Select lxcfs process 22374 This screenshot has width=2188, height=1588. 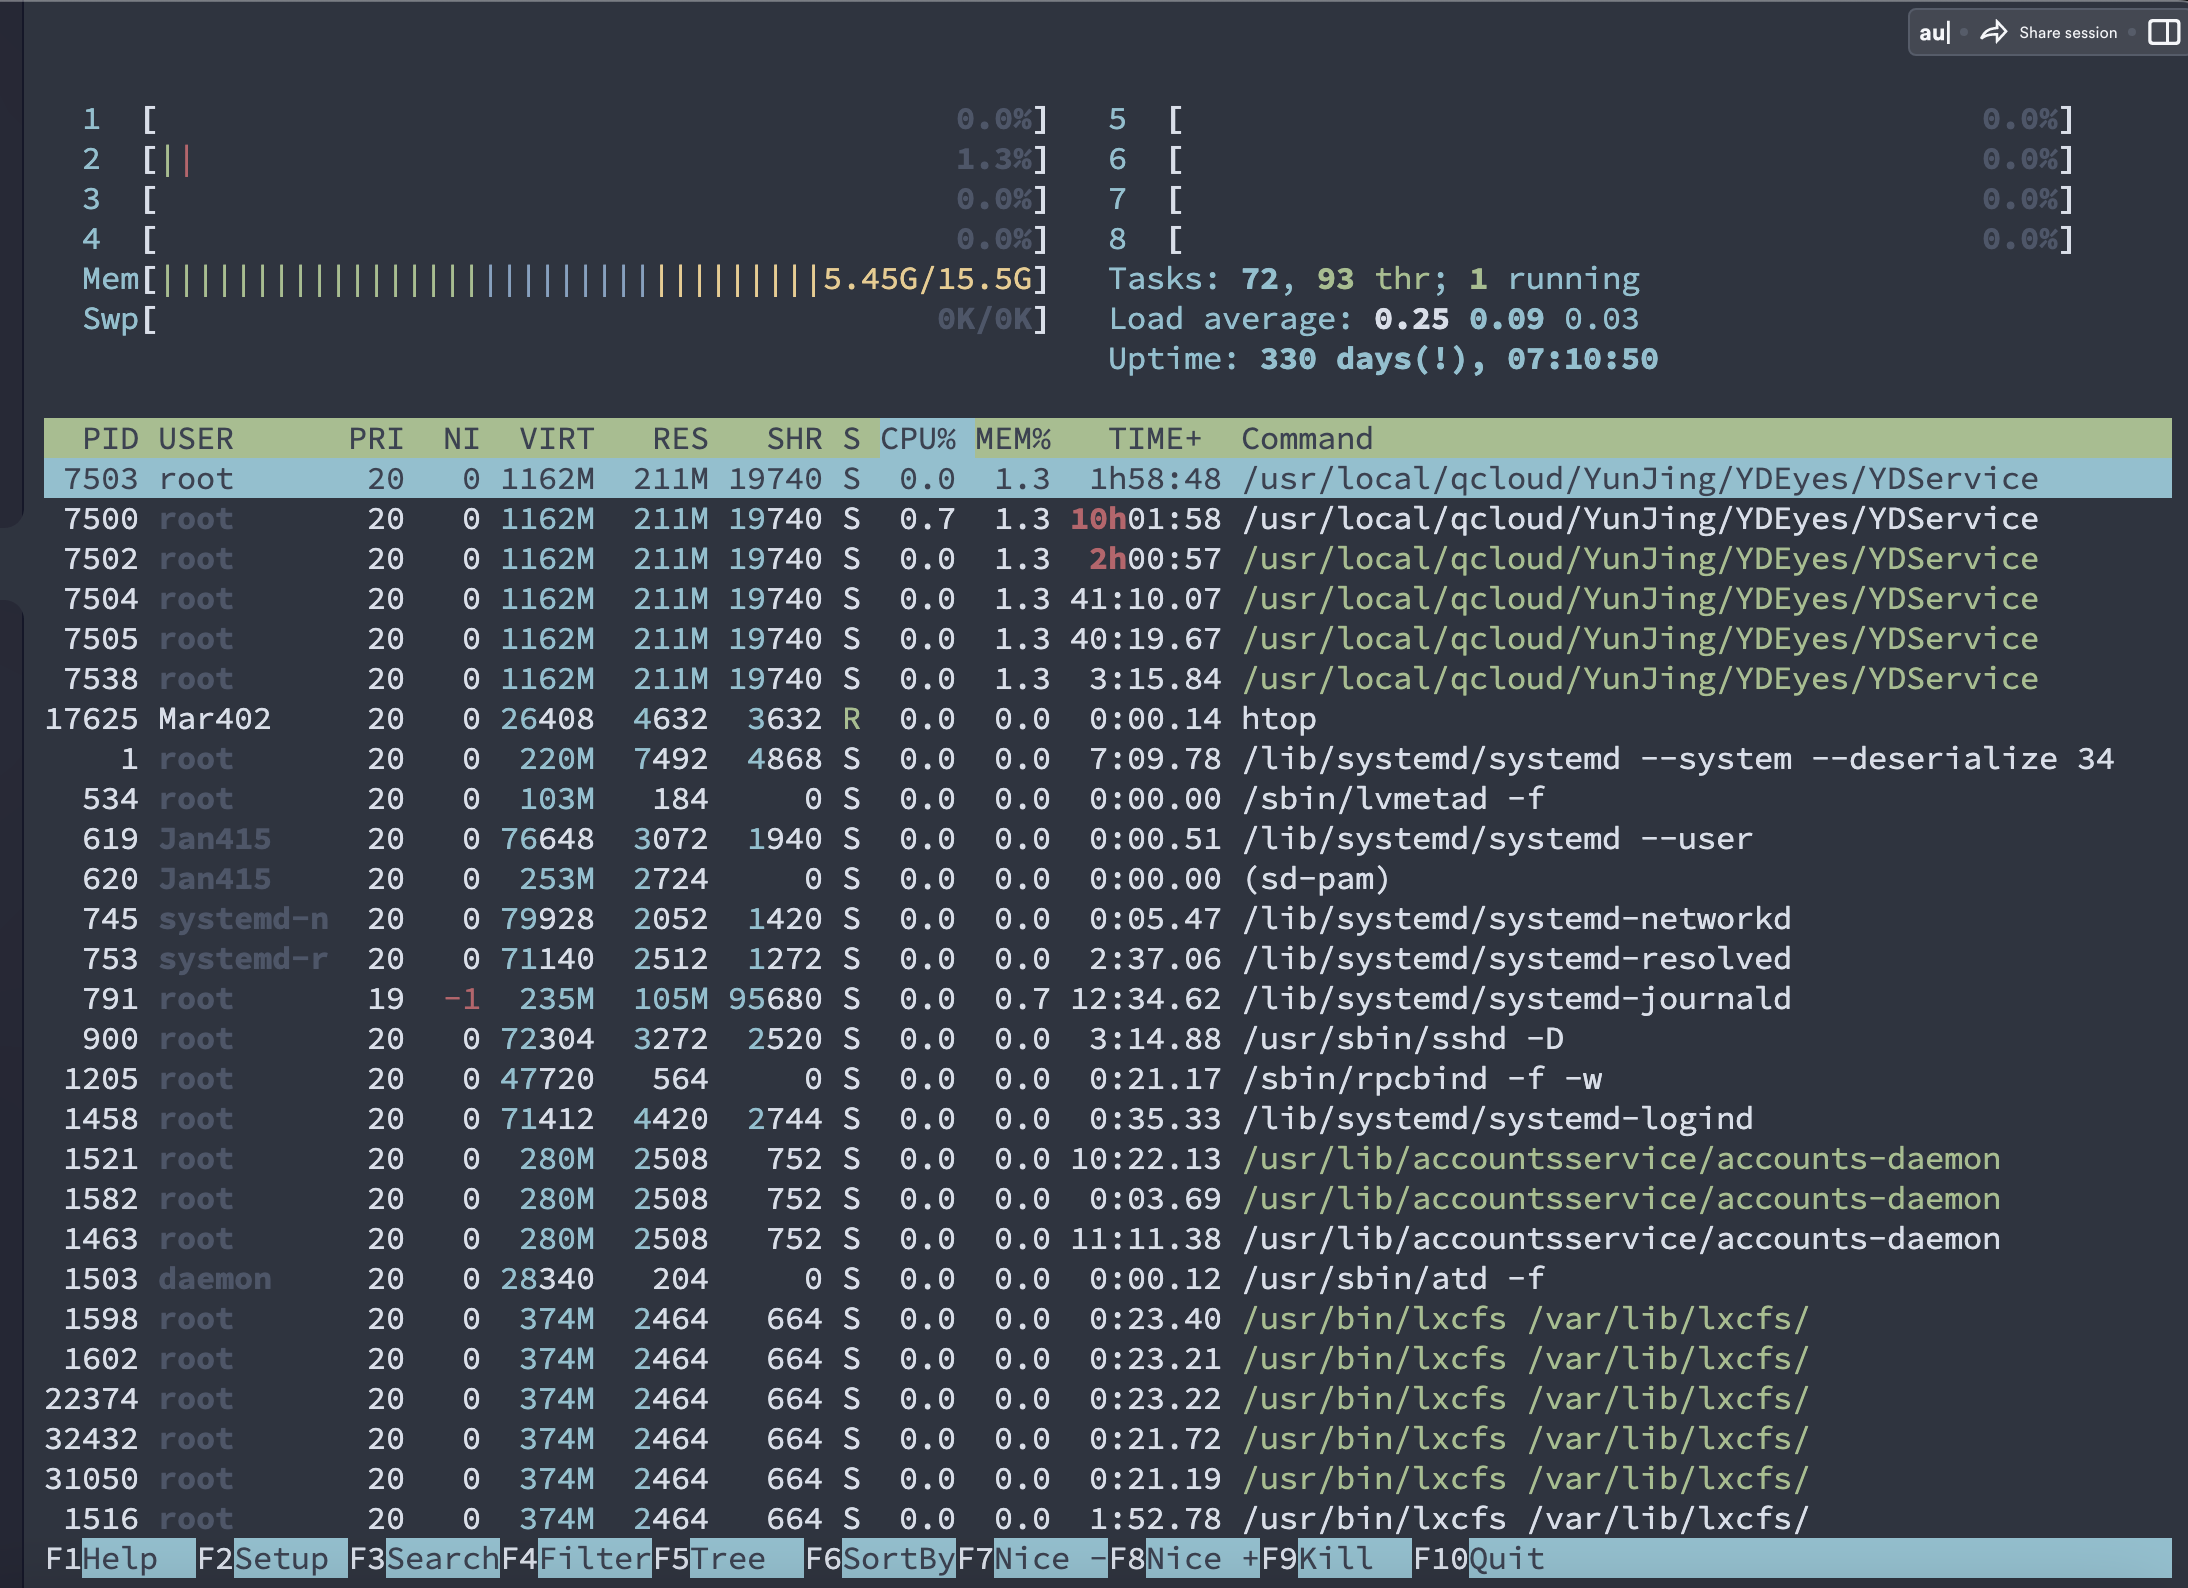tap(1108, 1398)
